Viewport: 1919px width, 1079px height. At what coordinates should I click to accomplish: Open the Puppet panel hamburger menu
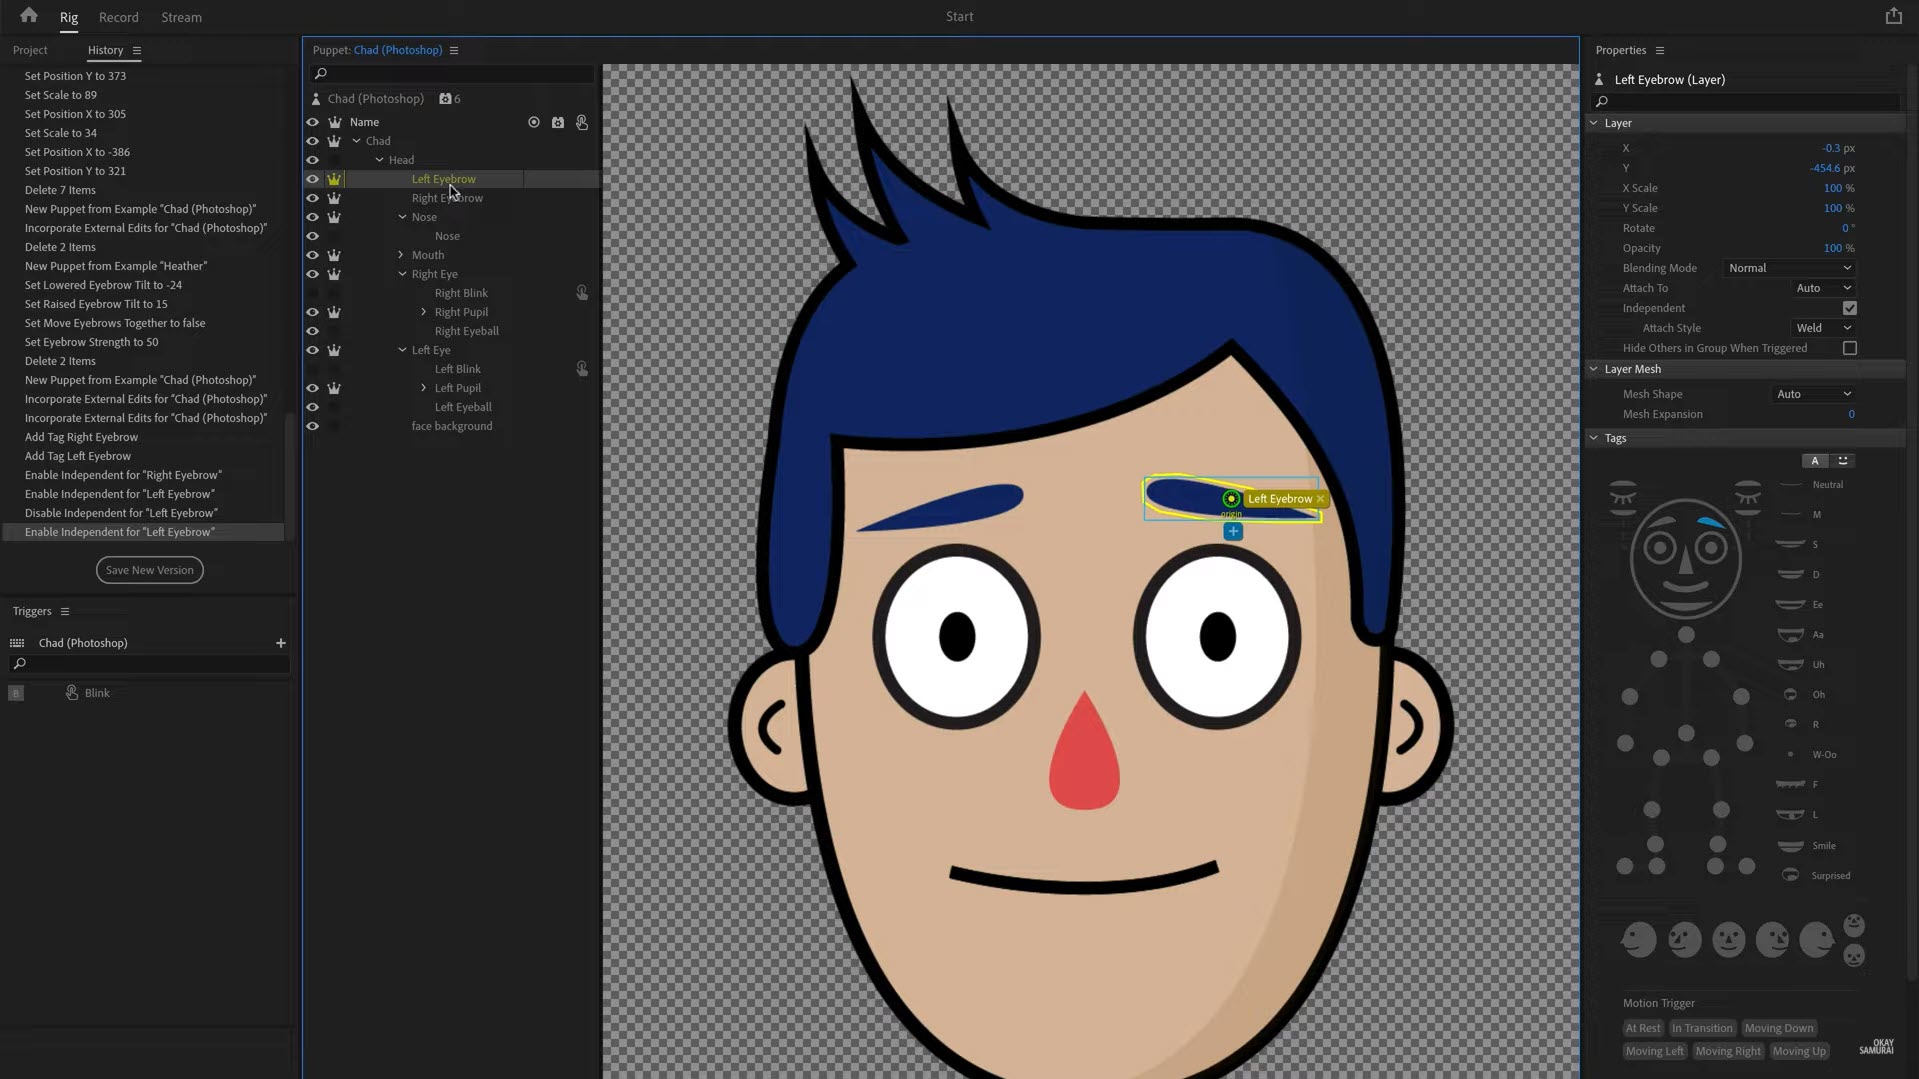454,51
